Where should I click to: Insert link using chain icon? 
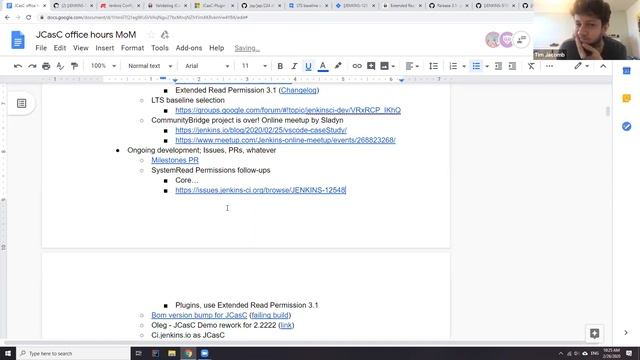click(x=357, y=66)
